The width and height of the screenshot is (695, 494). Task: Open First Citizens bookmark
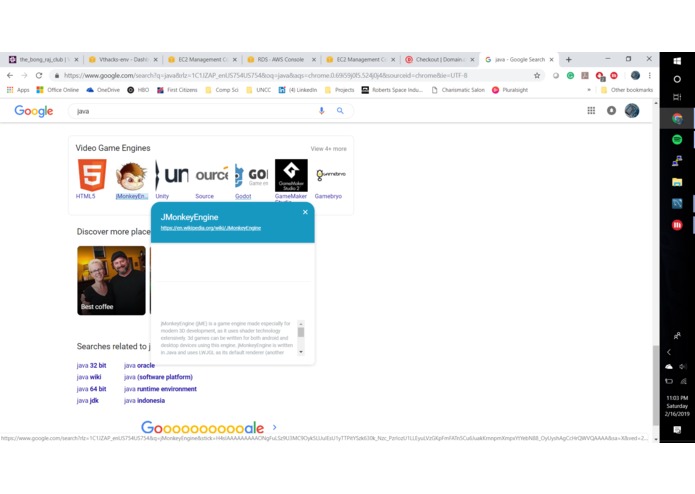(x=177, y=90)
